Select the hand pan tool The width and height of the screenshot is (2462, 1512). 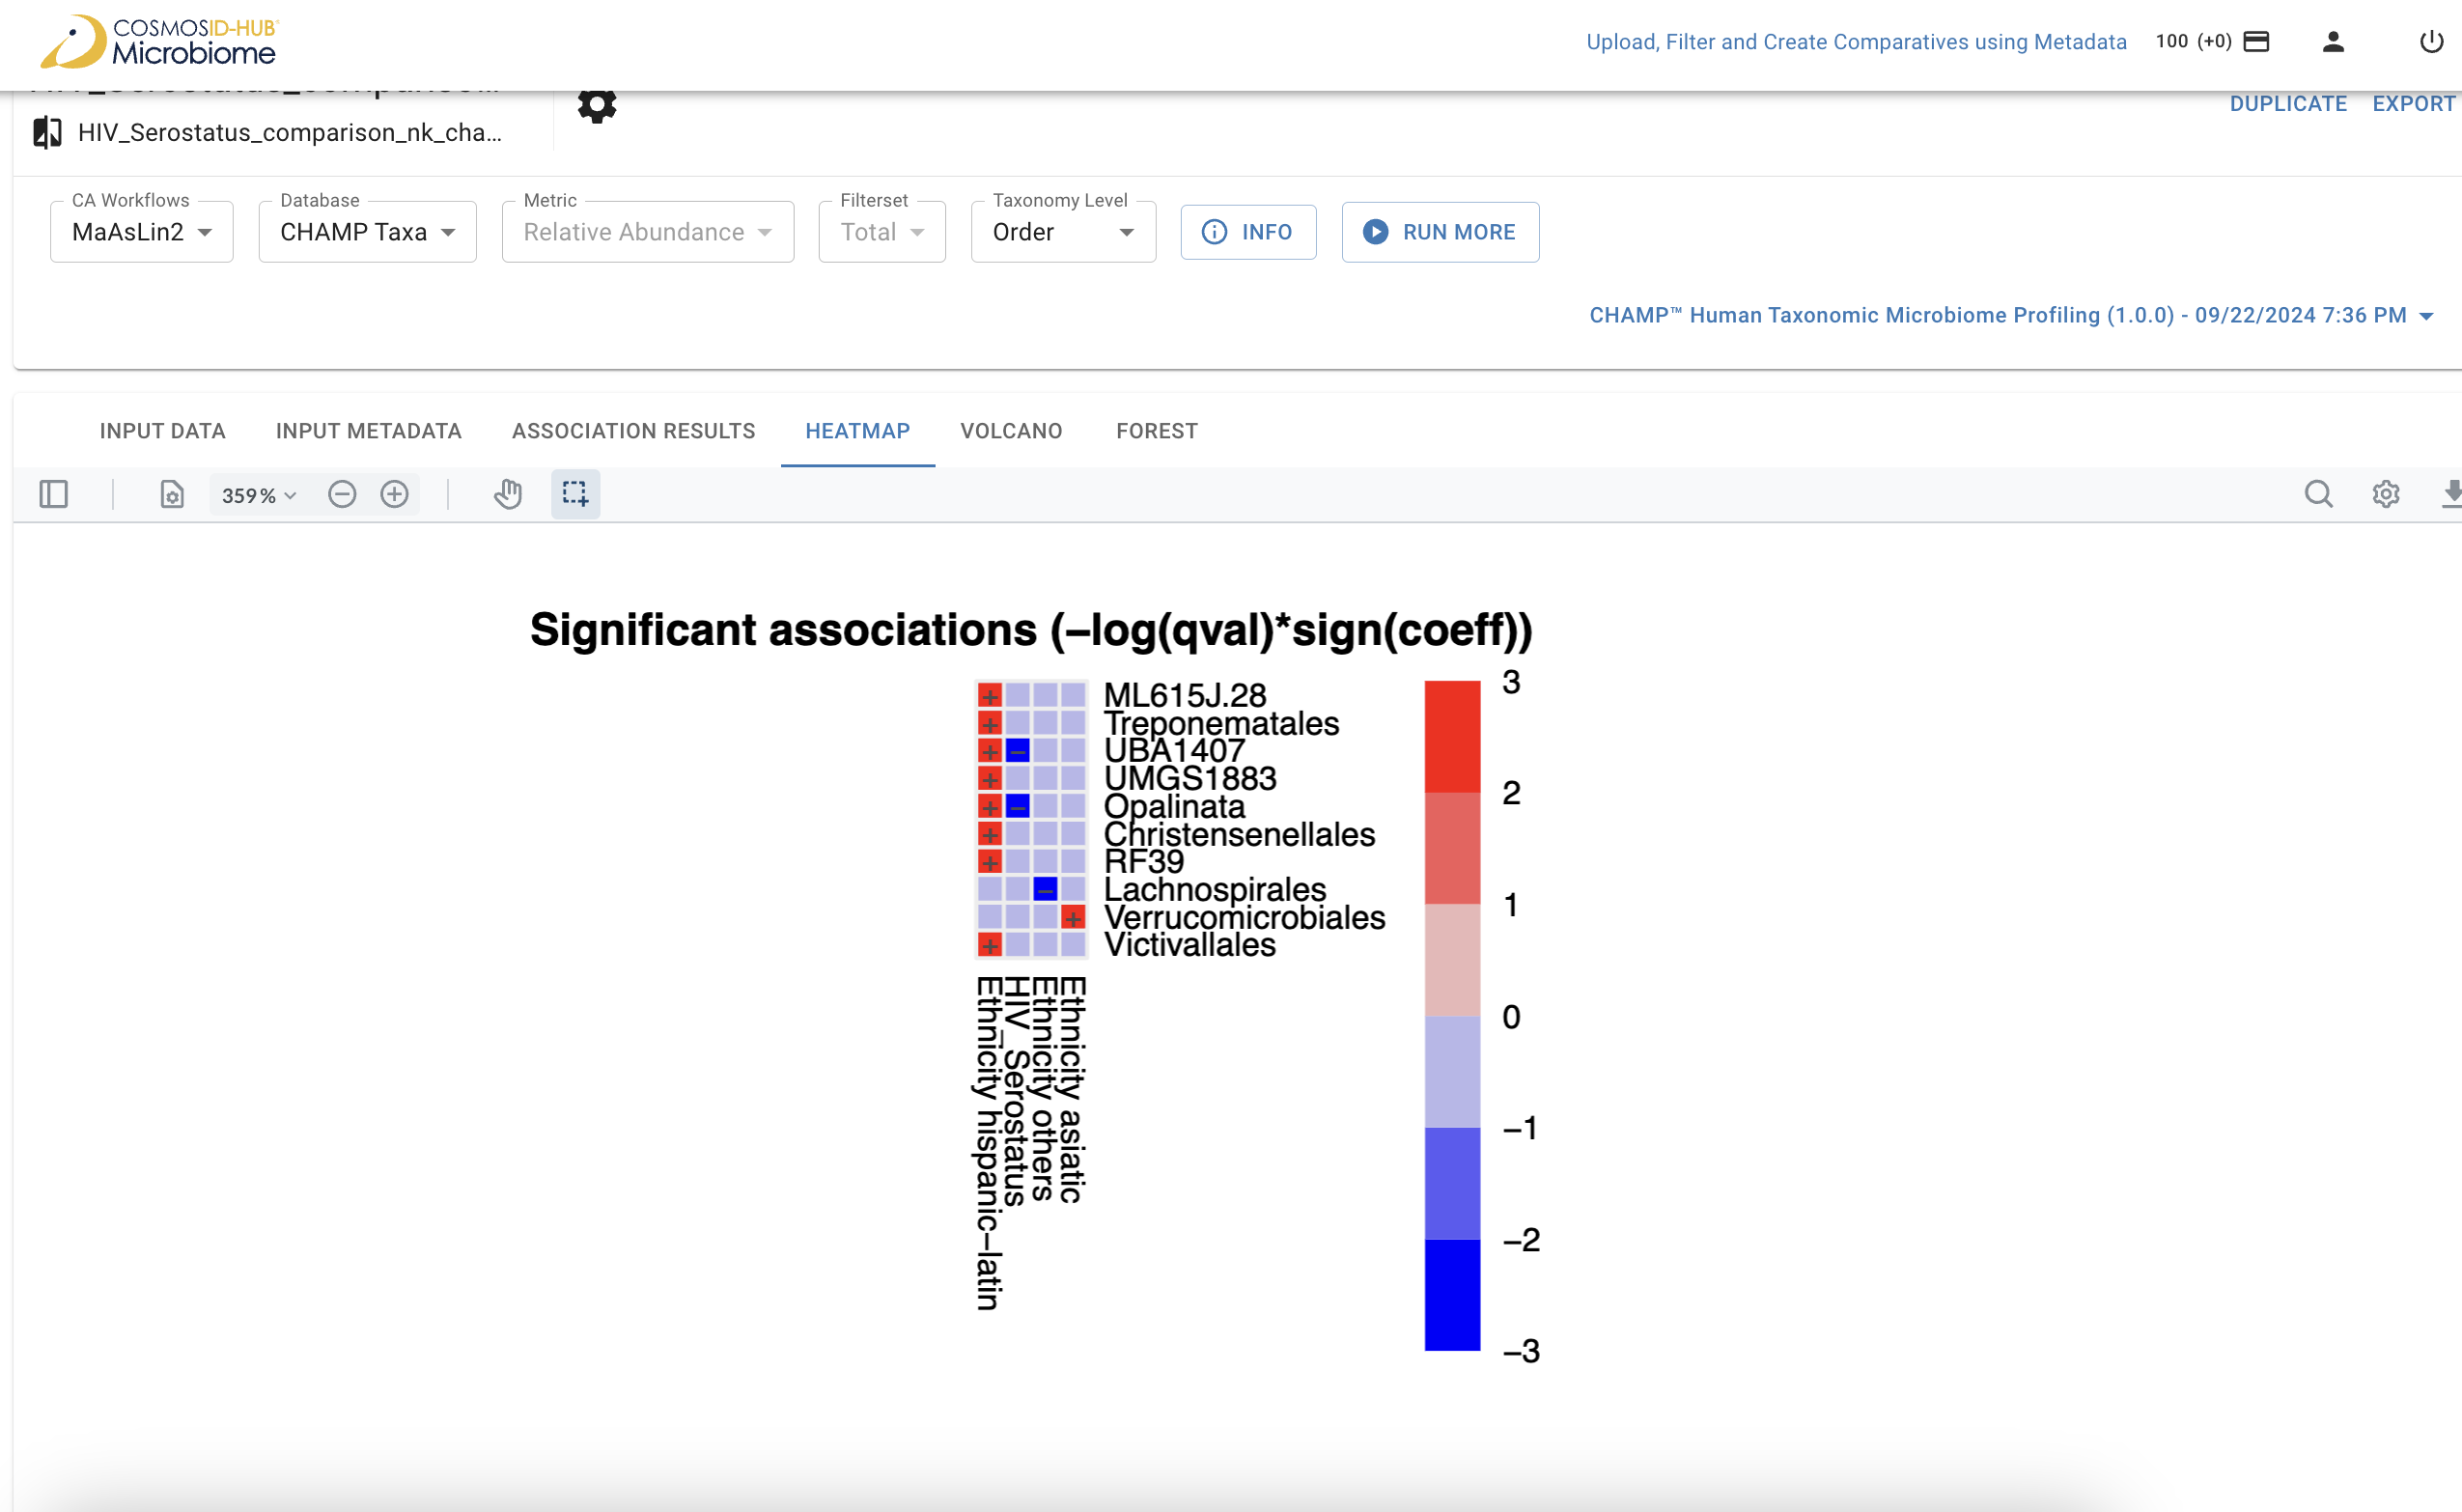tap(508, 494)
